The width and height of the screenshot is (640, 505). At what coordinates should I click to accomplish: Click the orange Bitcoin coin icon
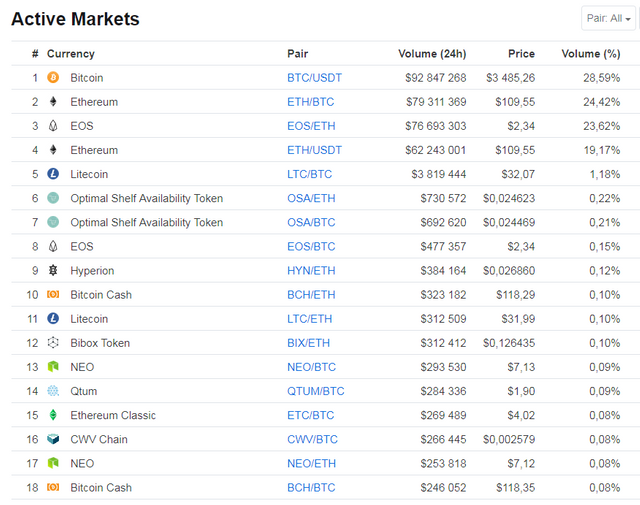(x=53, y=77)
